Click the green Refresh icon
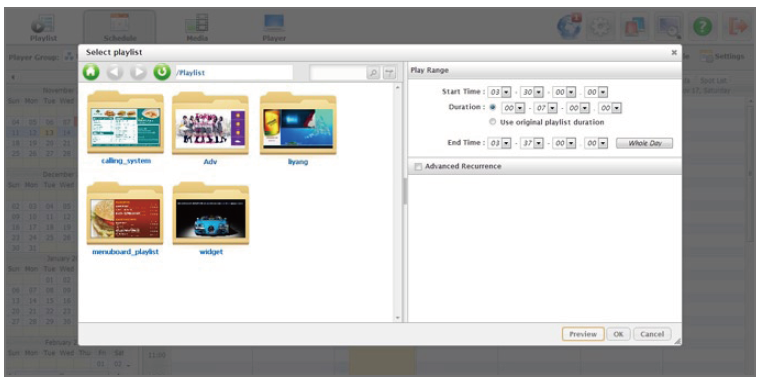Viewport: 761px width, 380px height. pyautogui.click(x=162, y=72)
